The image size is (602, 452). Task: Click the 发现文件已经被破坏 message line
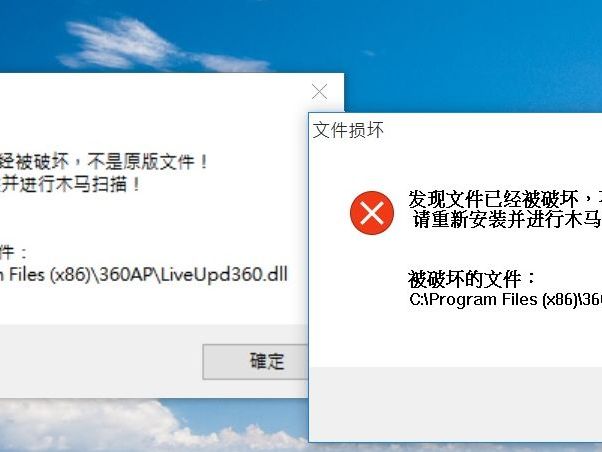coord(504,199)
